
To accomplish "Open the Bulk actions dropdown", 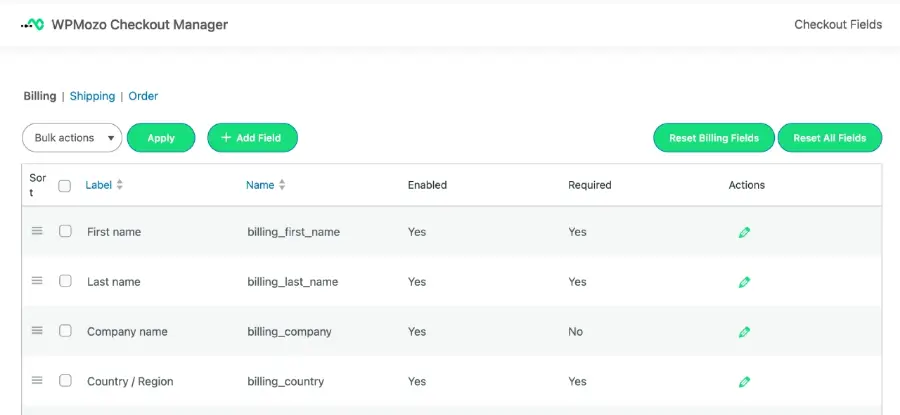I will [x=72, y=138].
